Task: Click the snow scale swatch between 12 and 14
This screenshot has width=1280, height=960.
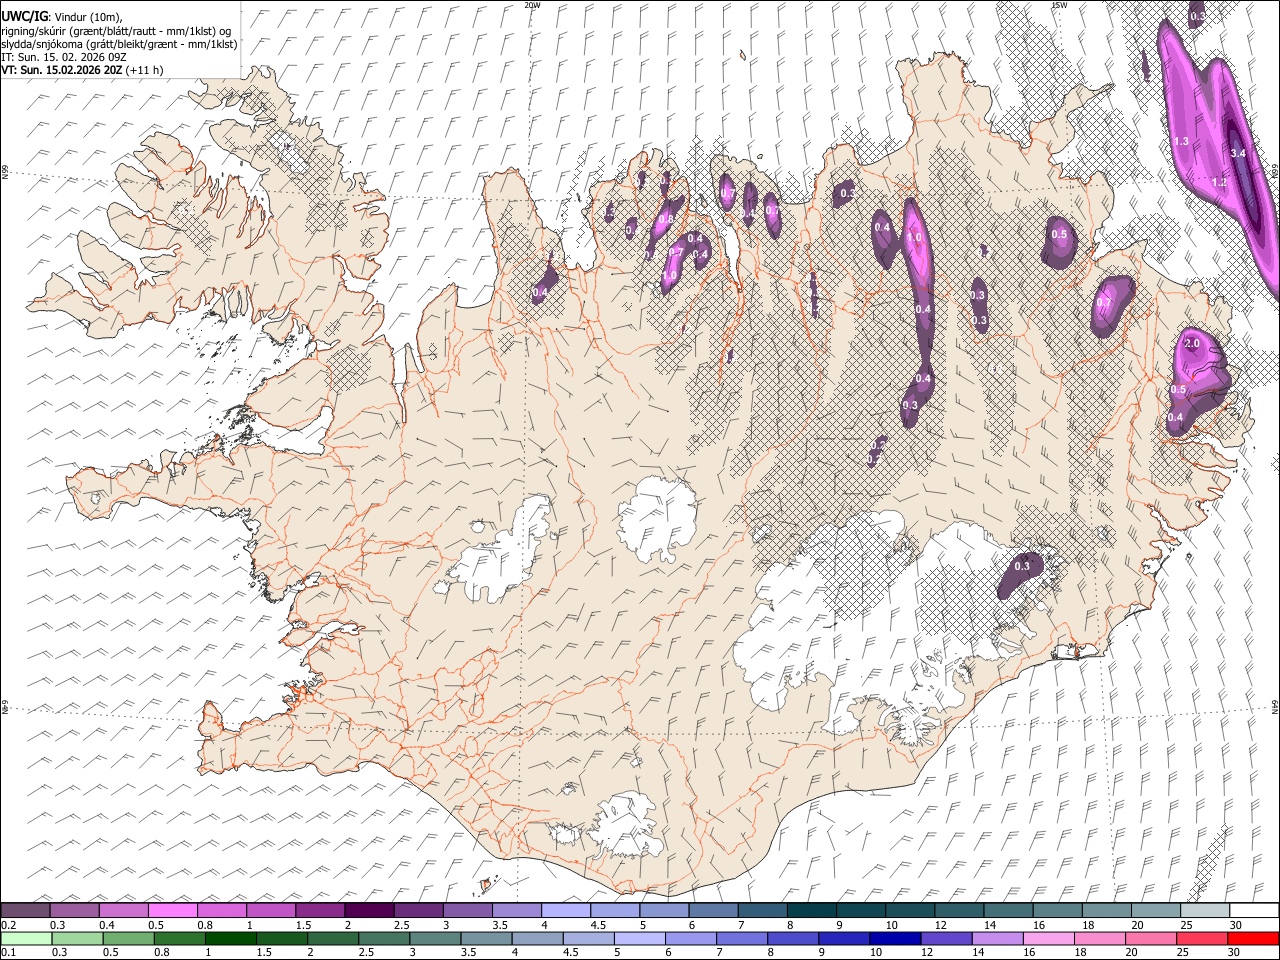Action: [x=959, y=911]
